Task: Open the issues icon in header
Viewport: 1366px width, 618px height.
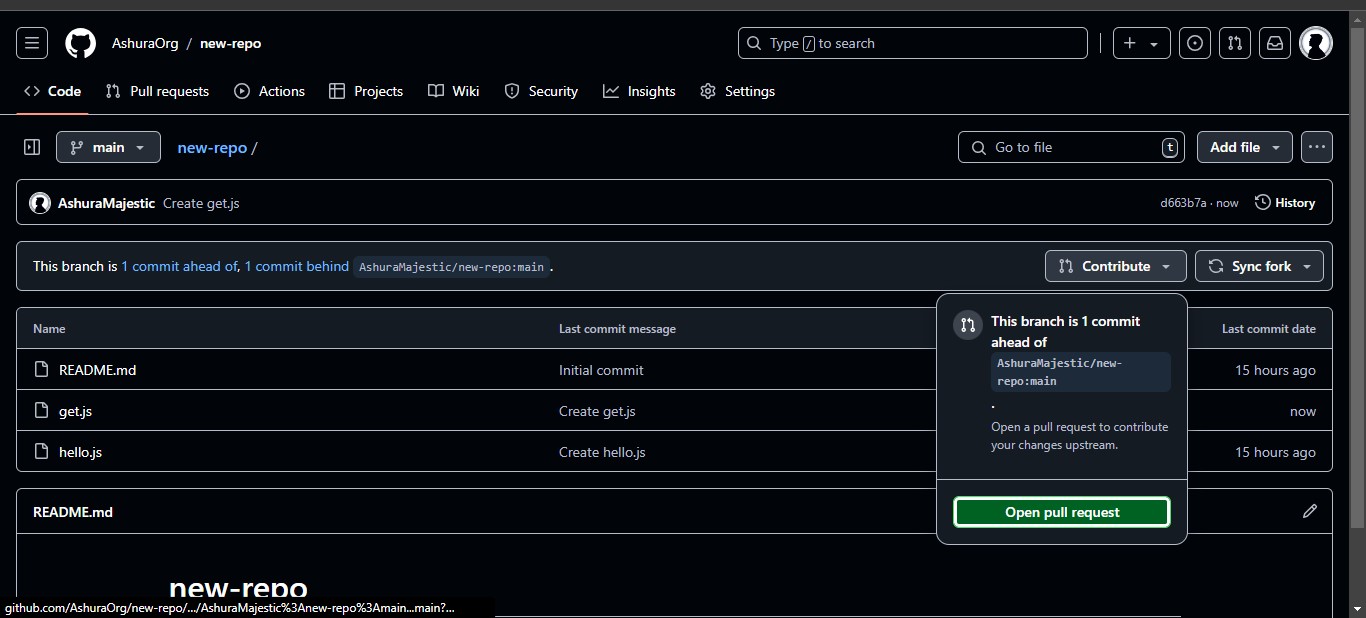Action: [x=1195, y=43]
